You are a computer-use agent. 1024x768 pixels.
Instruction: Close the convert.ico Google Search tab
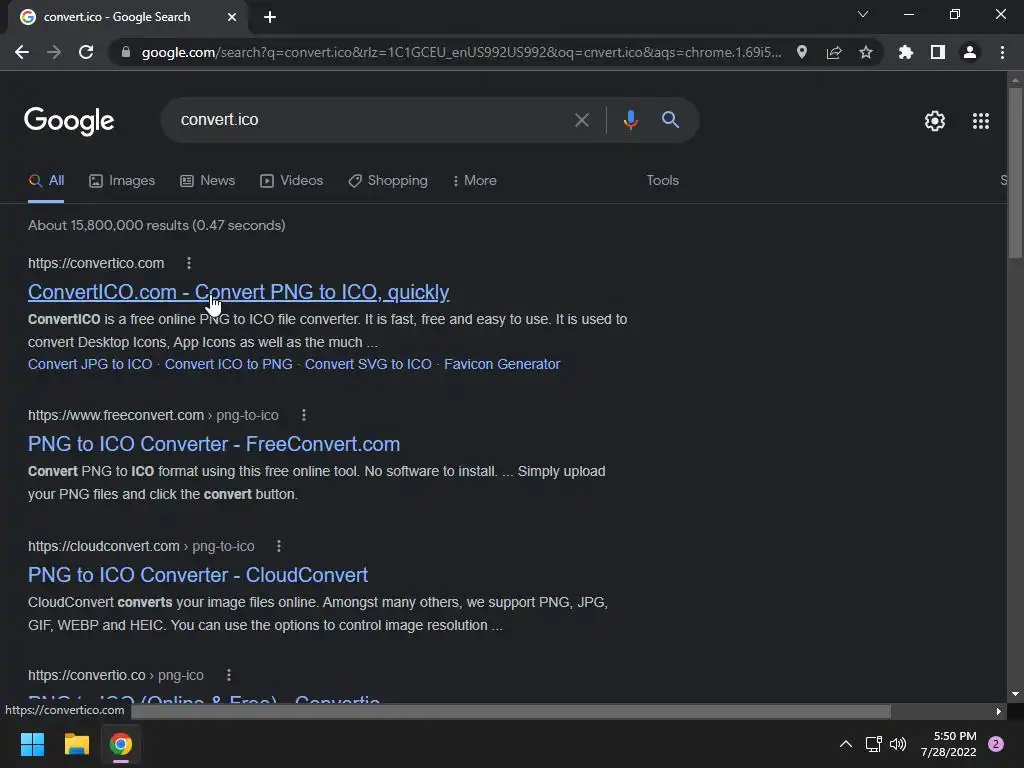(x=232, y=17)
